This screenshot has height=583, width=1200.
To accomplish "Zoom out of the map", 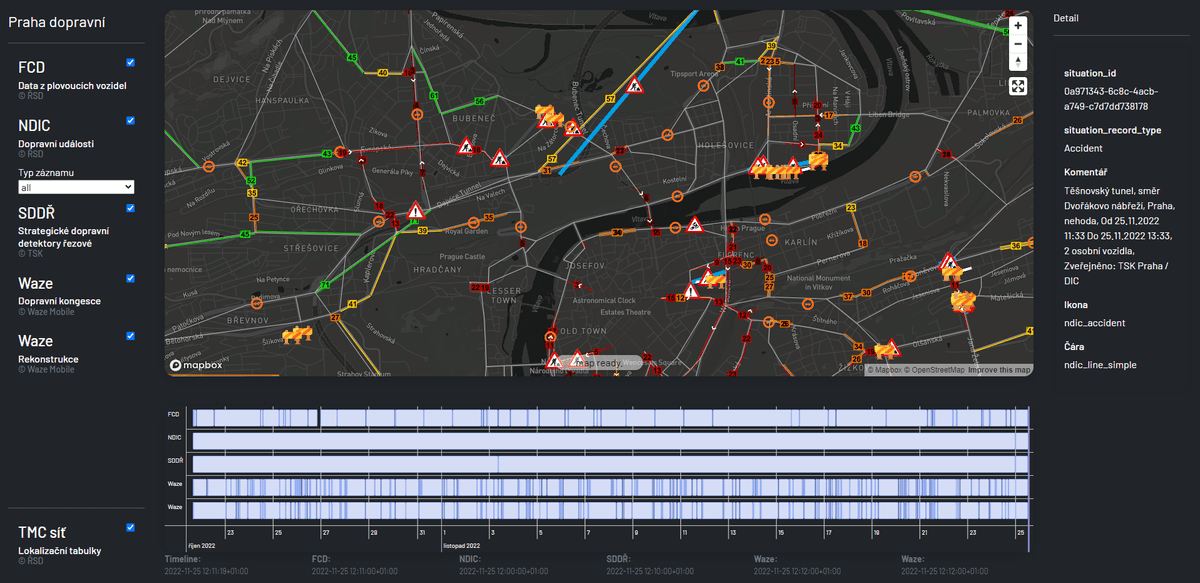I will point(1018,43).
